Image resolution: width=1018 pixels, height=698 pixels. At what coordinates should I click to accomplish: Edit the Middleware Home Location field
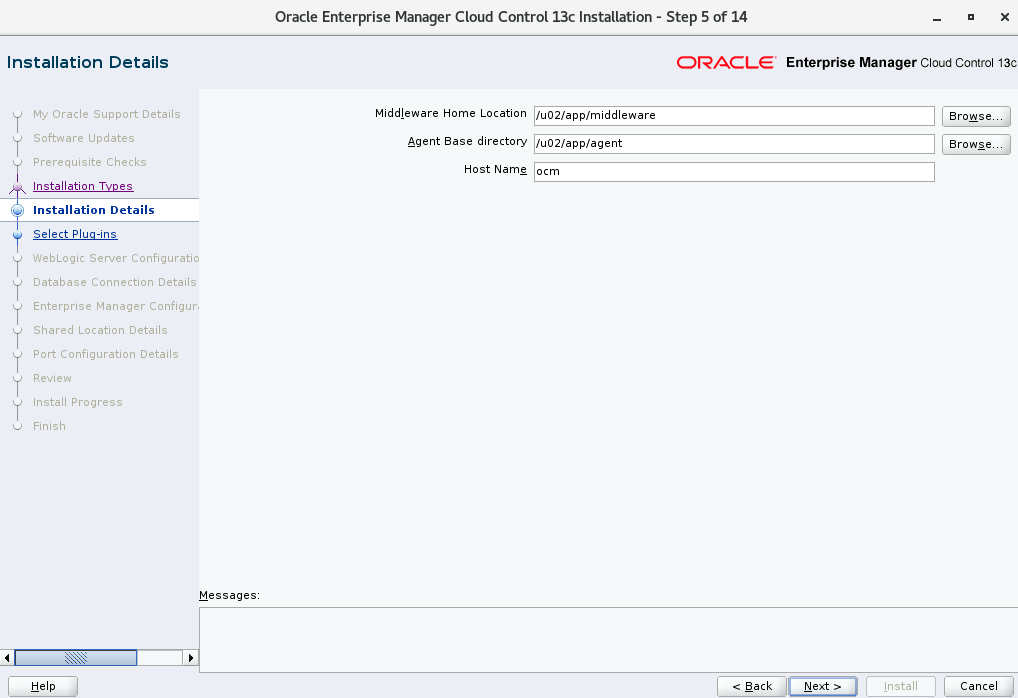pyautogui.click(x=734, y=116)
